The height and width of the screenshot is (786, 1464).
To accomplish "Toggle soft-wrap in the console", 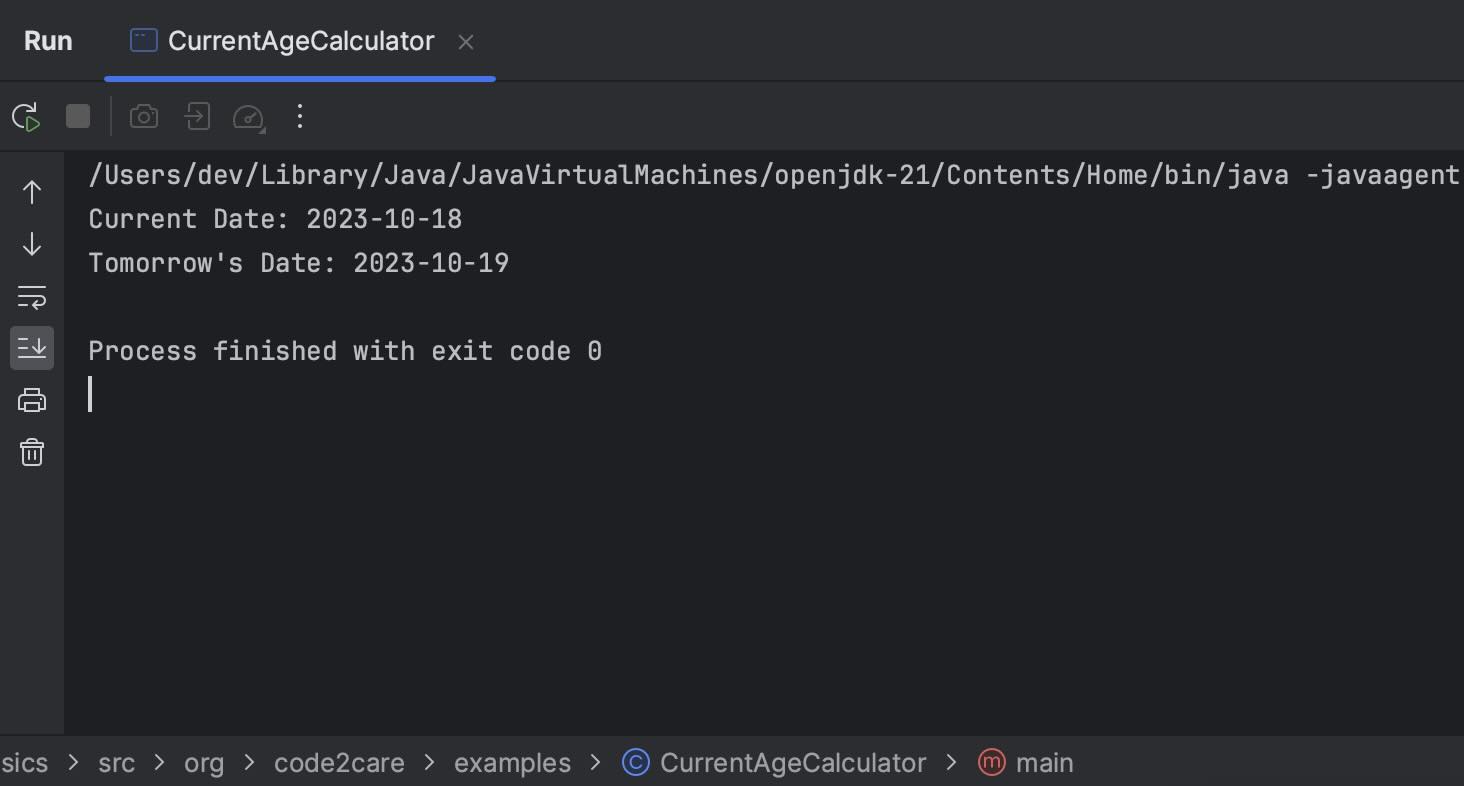I will click(31, 296).
